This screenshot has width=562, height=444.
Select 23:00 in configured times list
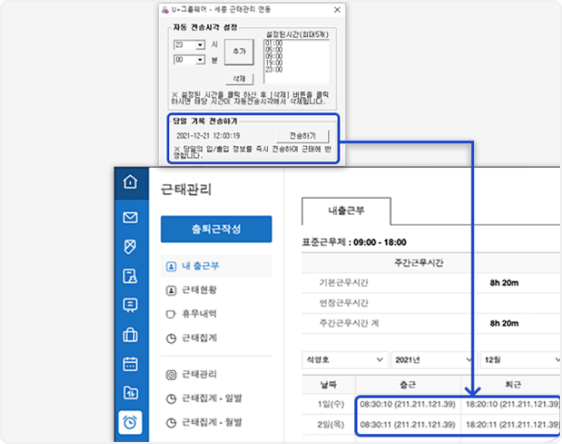click(274, 70)
